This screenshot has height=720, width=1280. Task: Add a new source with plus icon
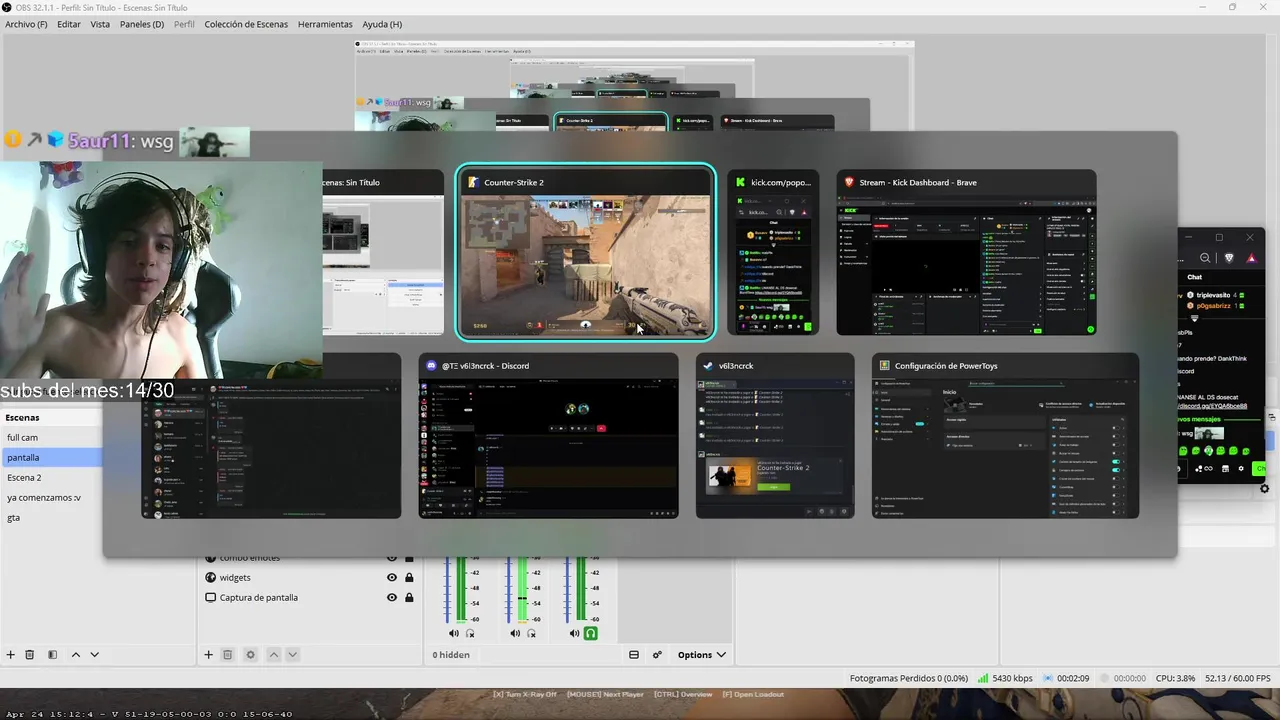coord(208,655)
